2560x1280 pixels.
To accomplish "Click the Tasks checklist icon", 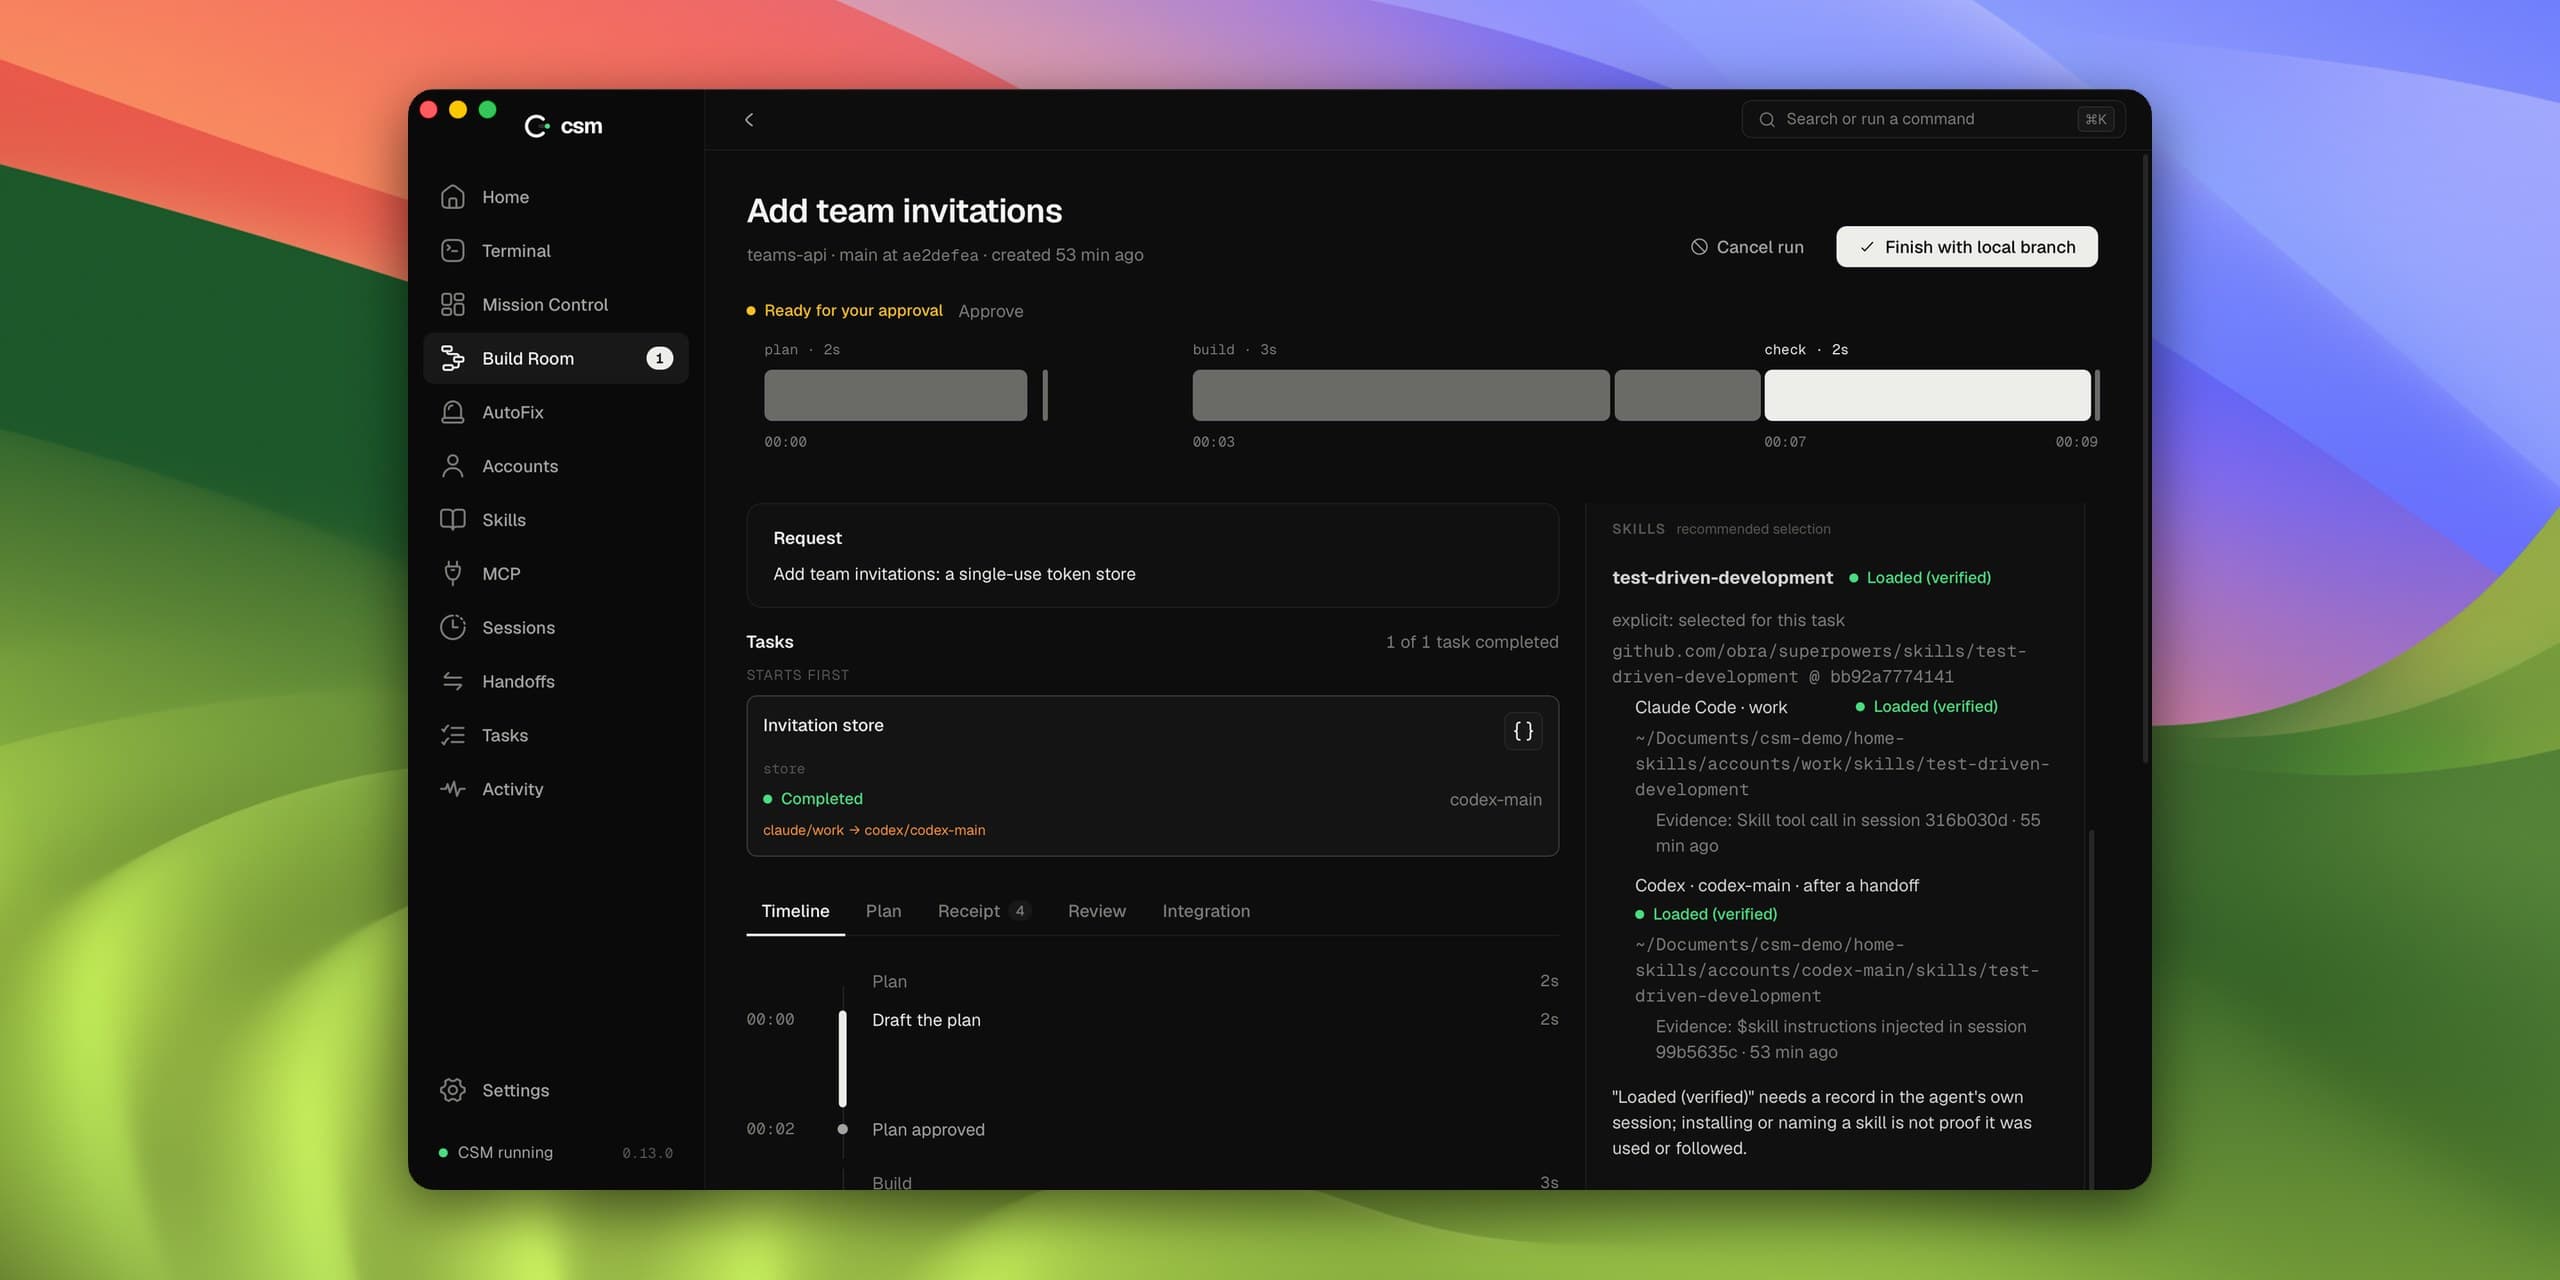I will click(x=453, y=735).
